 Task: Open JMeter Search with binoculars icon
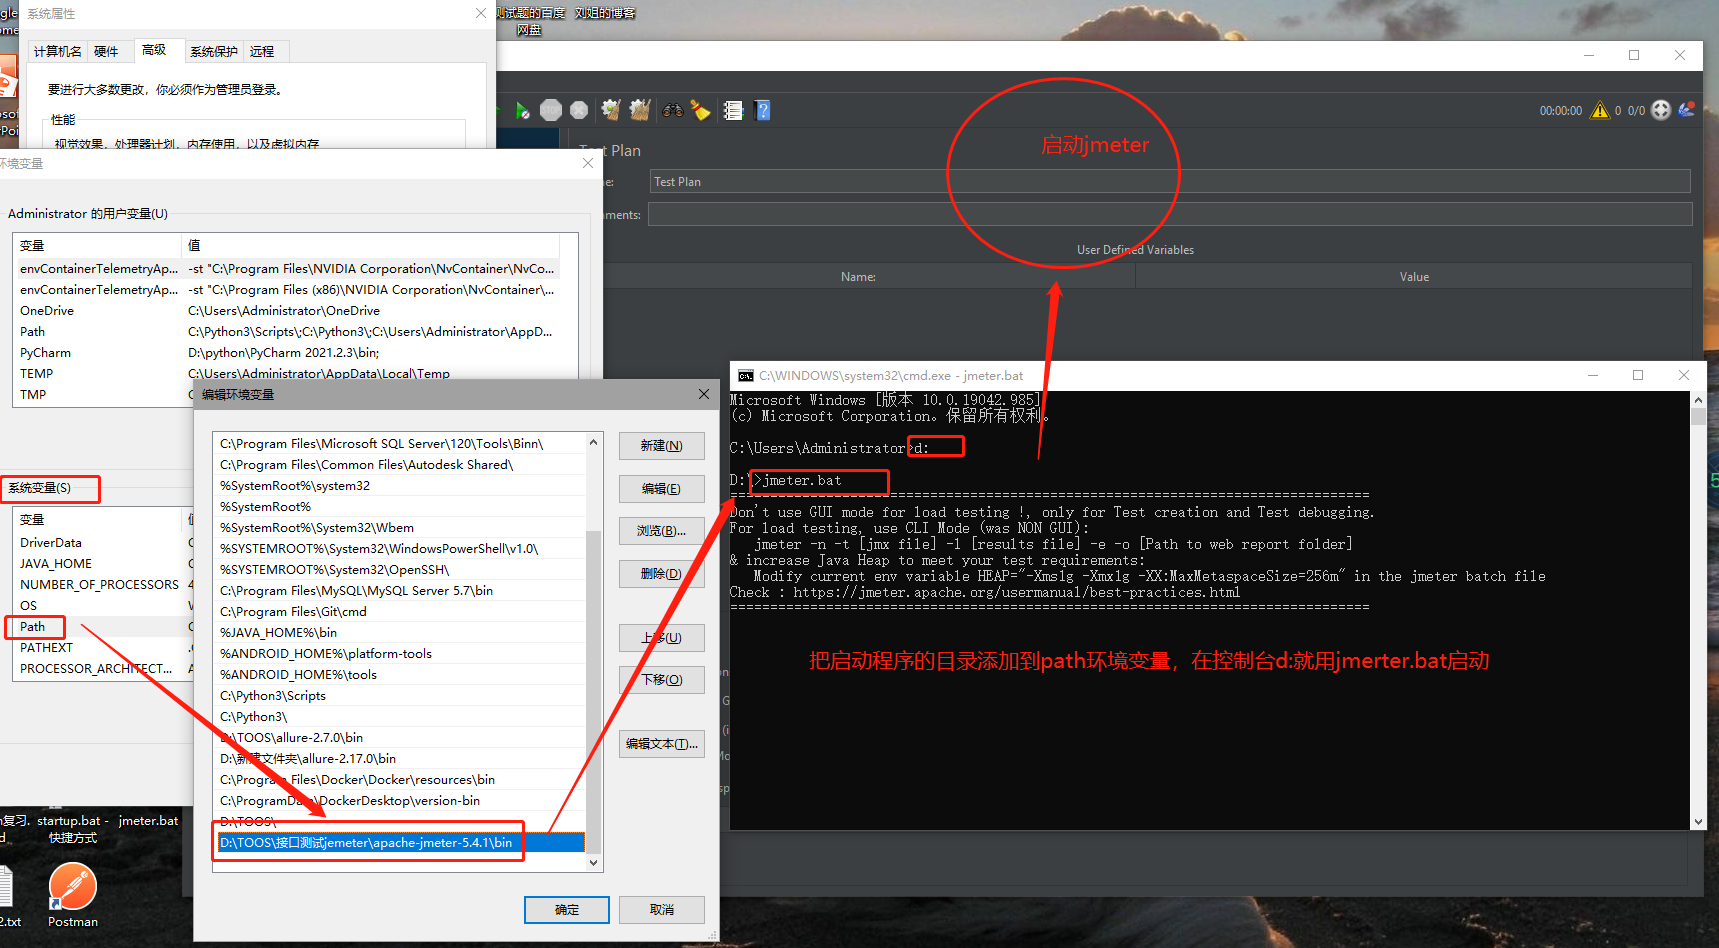pyautogui.click(x=673, y=111)
